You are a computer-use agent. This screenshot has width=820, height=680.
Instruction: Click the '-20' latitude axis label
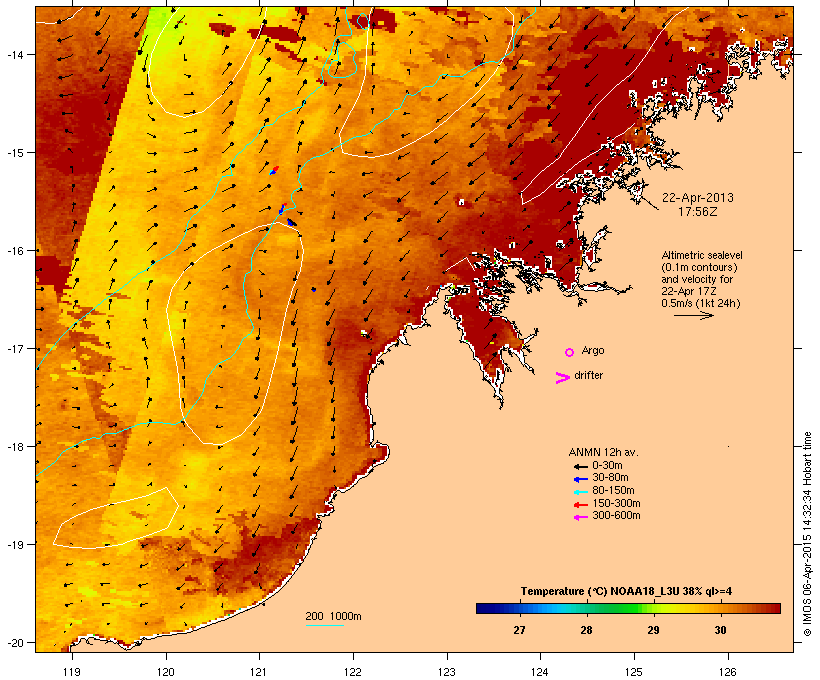click(x=14, y=643)
